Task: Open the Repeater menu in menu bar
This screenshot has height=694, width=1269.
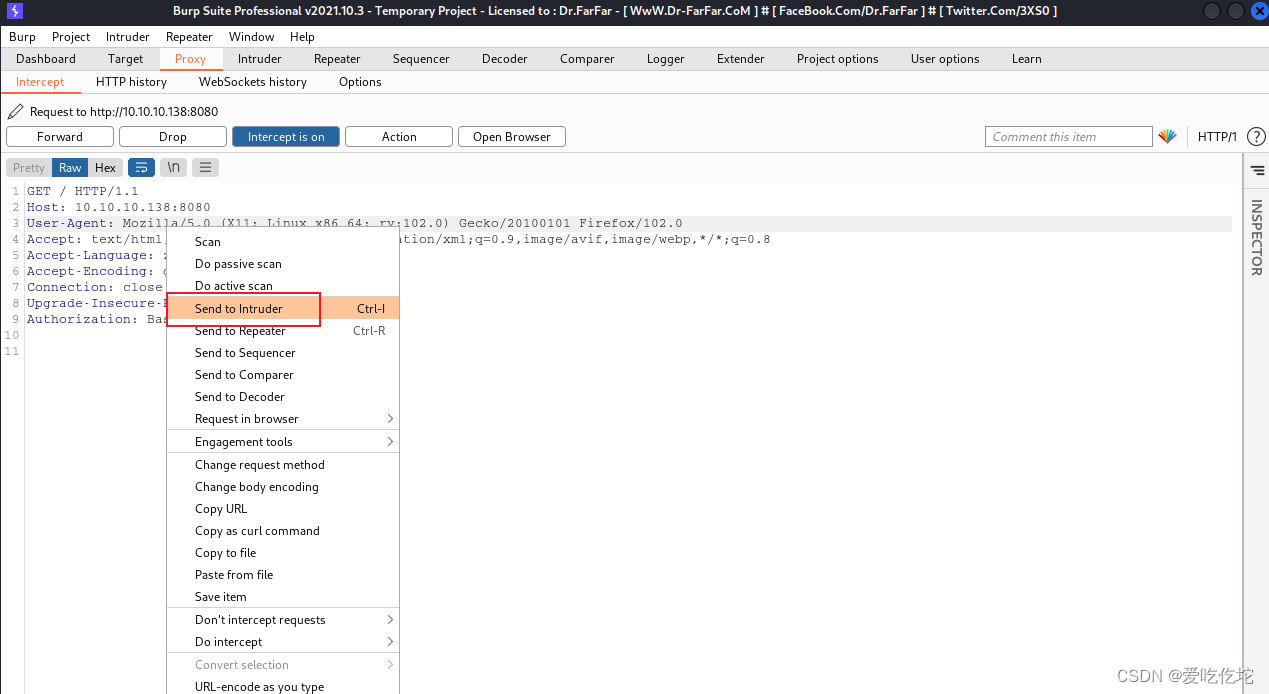Action: click(x=189, y=37)
